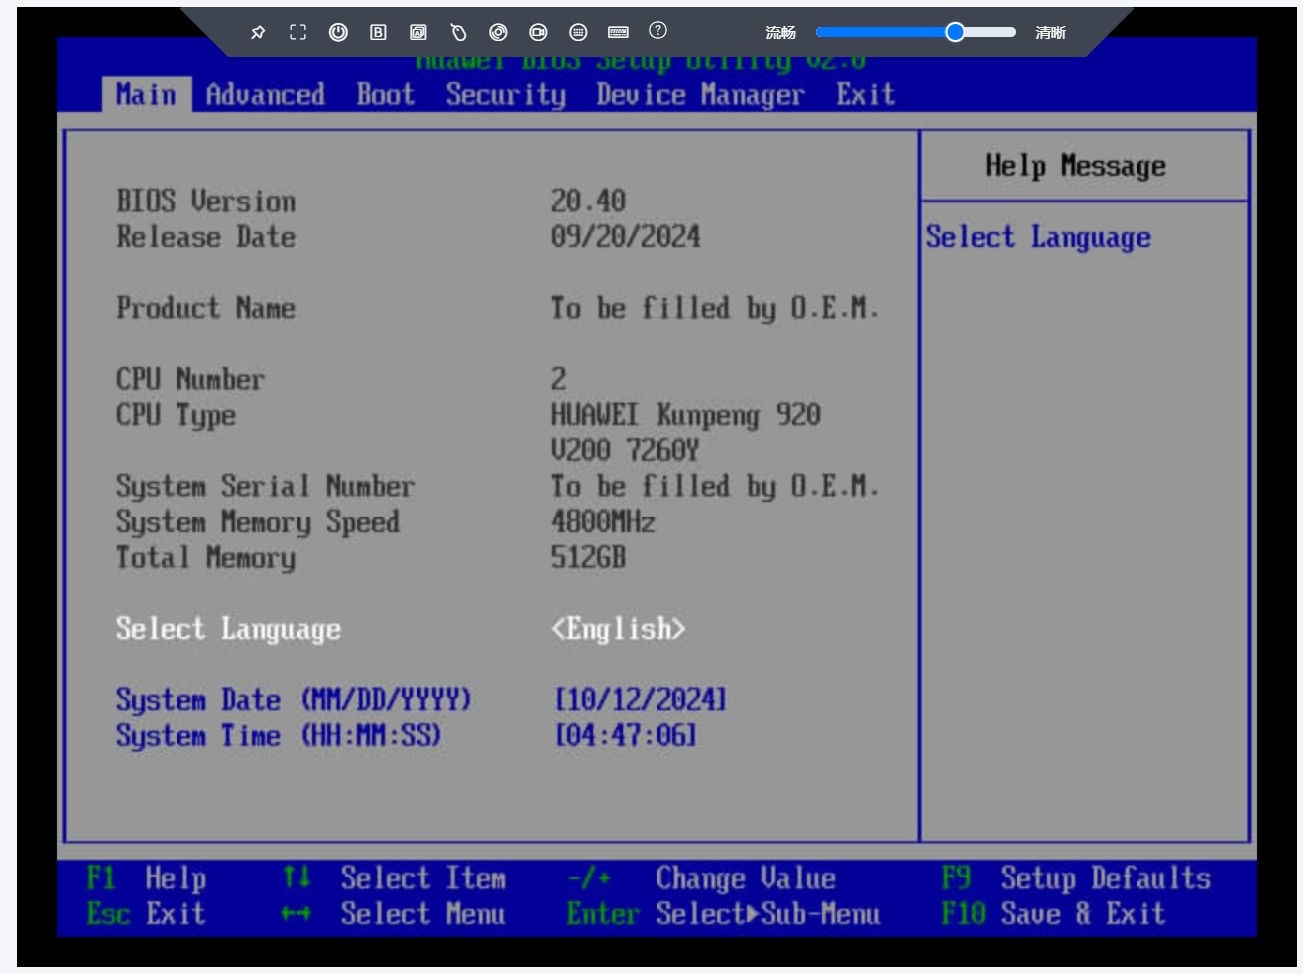The width and height of the screenshot is (1303, 974).
Task: Switch to the Advanced tab
Action: [265, 94]
